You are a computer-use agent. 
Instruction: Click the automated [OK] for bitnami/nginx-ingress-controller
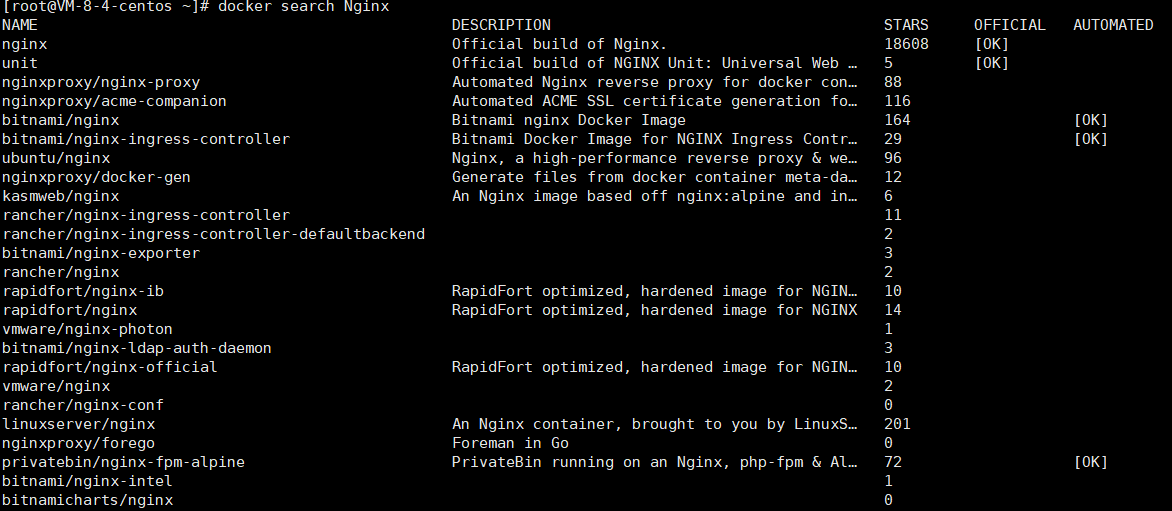(x=1090, y=139)
